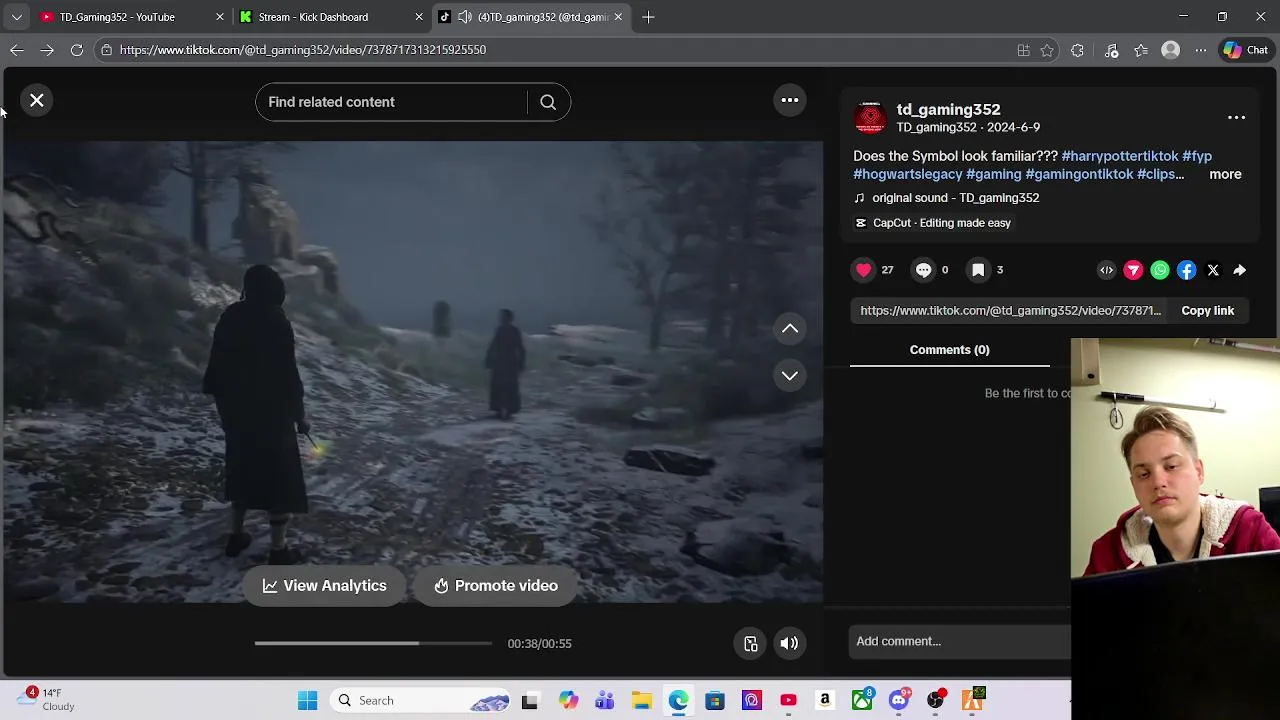Seek on the video progress bar
This screenshot has width=1280, height=720.
tap(373, 643)
